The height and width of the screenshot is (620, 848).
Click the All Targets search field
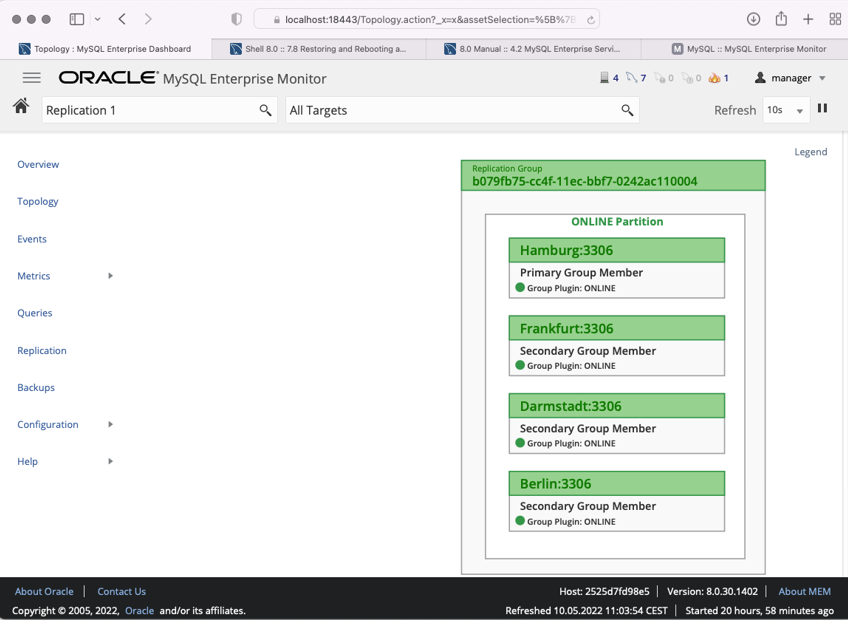click(x=462, y=110)
